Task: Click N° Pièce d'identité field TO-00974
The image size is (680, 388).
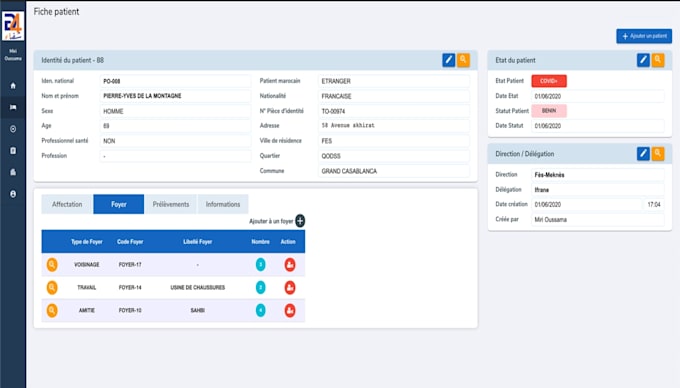Action: tap(394, 111)
